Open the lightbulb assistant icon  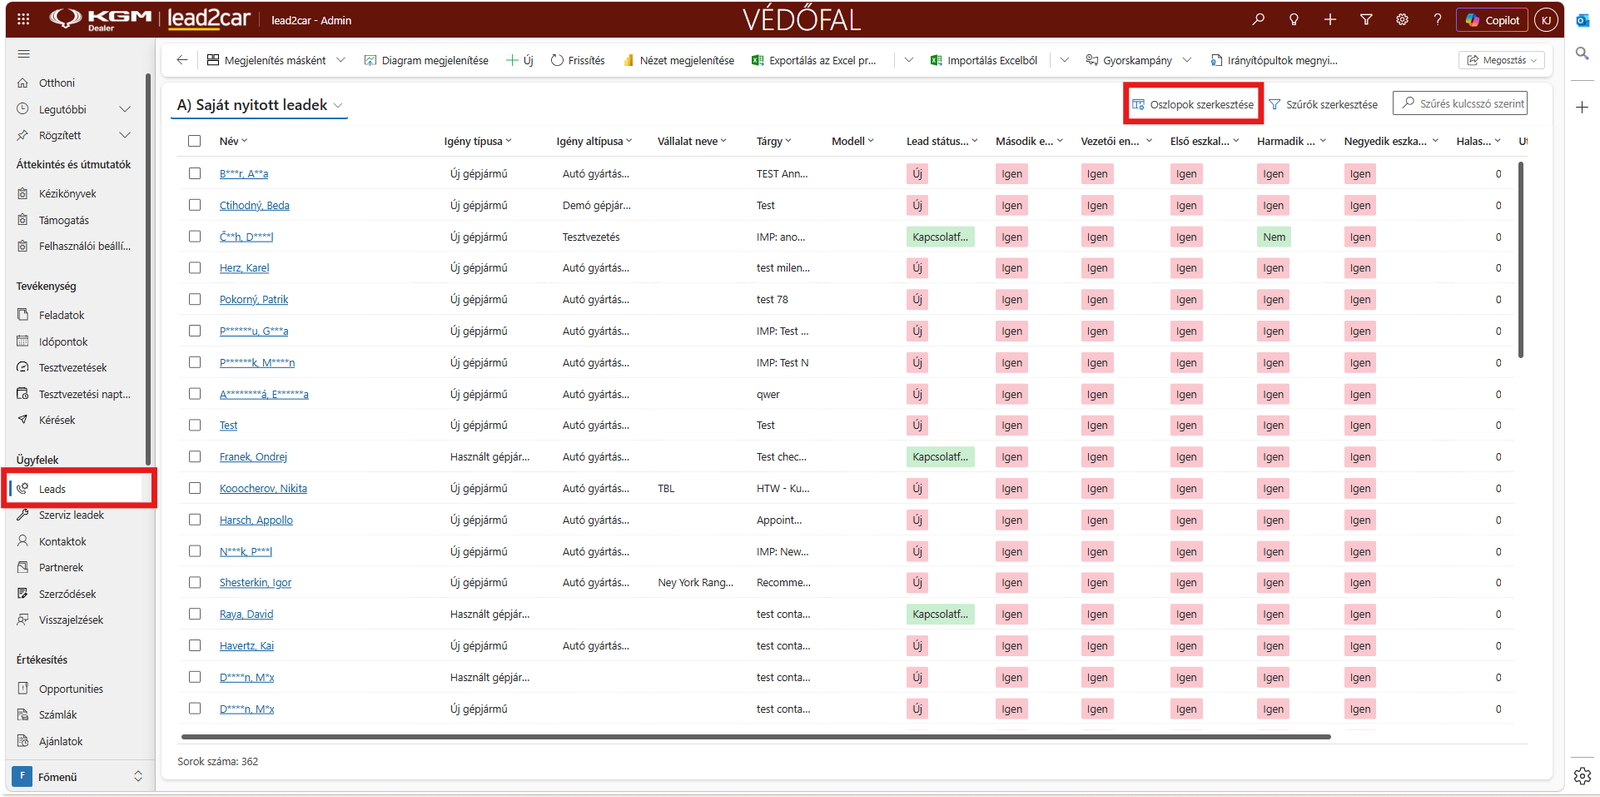tap(1294, 19)
